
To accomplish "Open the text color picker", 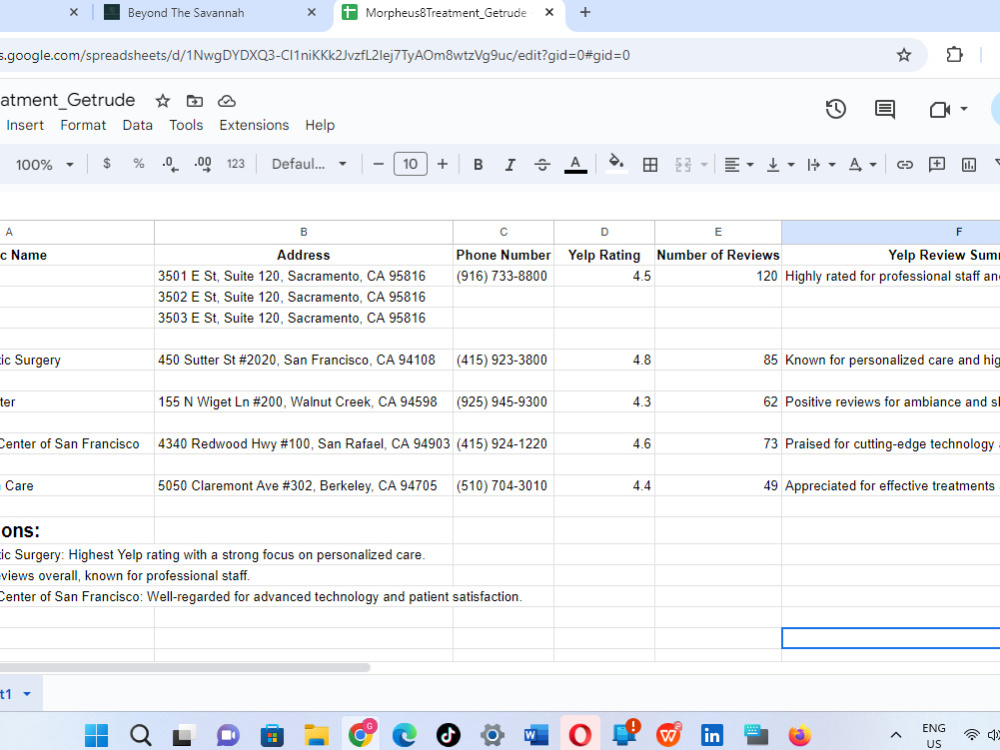I will click(x=575, y=165).
